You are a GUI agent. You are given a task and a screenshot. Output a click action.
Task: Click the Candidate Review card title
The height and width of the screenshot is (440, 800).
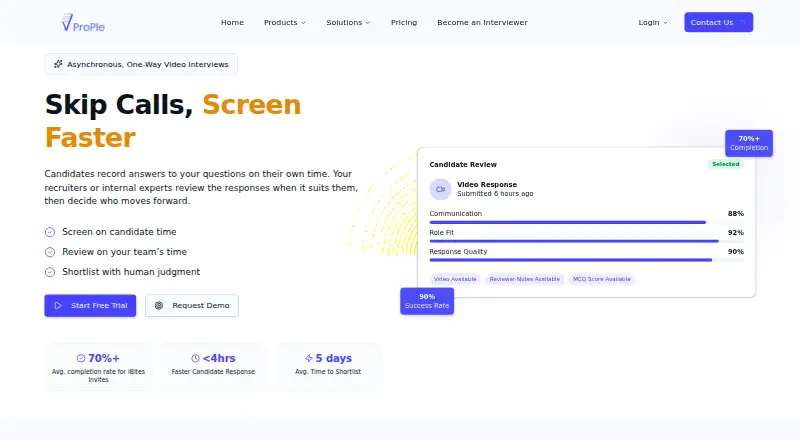pyautogui.click(x=463, y=164)
